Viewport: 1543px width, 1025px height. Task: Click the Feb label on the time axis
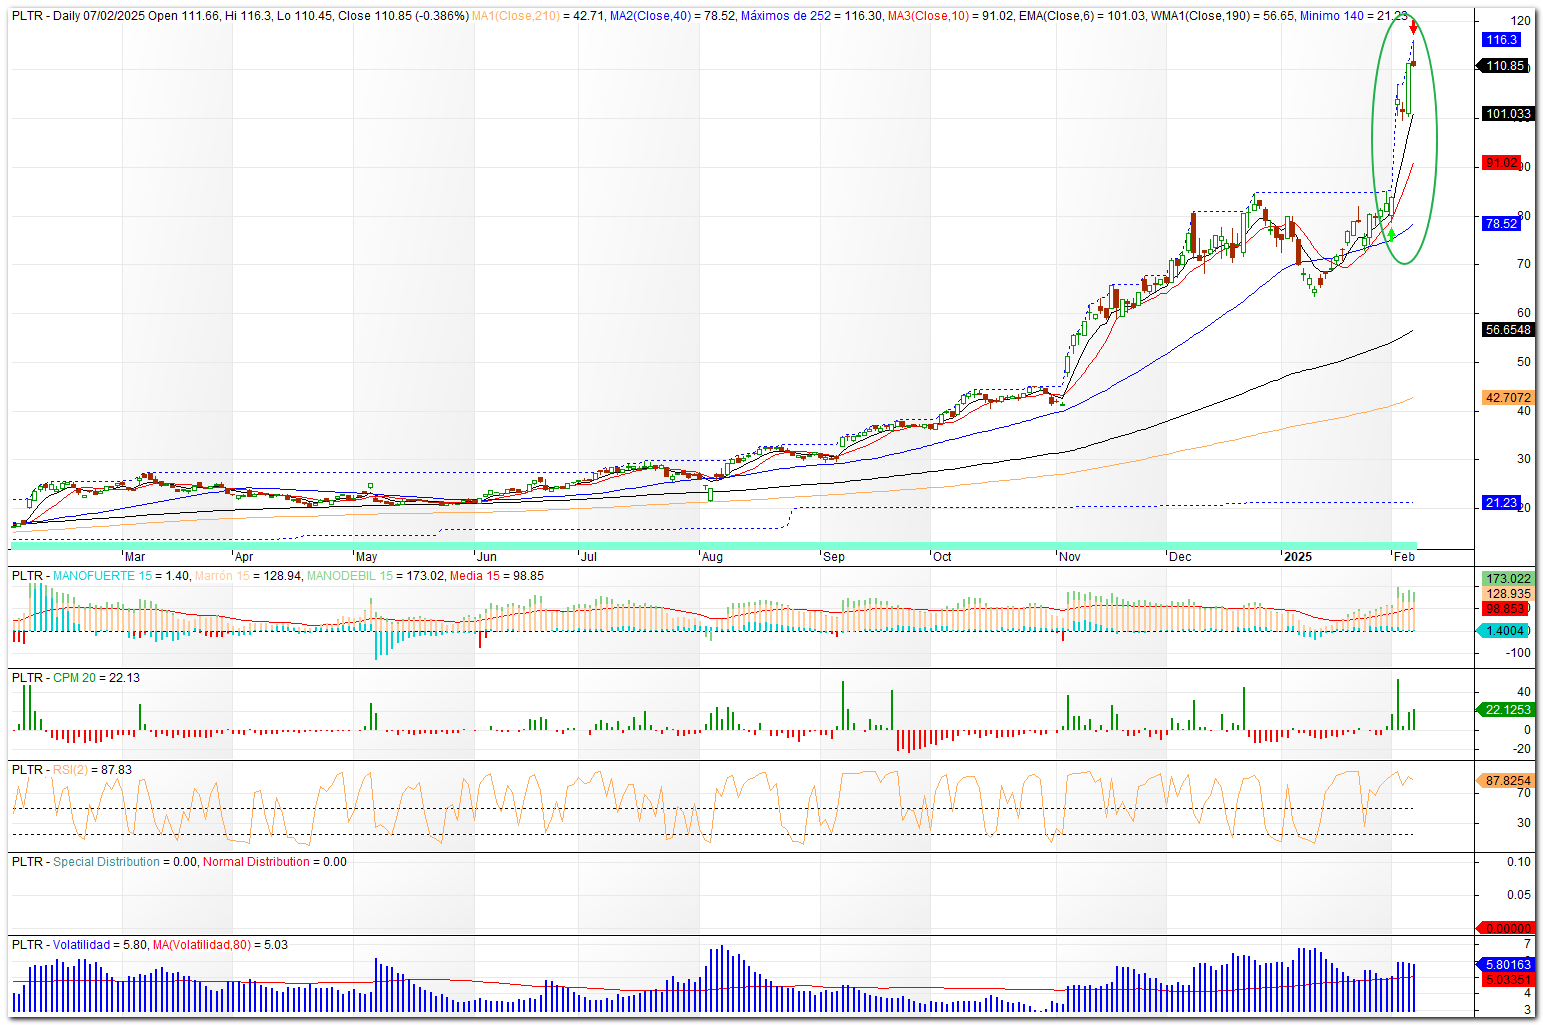point(1404,557)
